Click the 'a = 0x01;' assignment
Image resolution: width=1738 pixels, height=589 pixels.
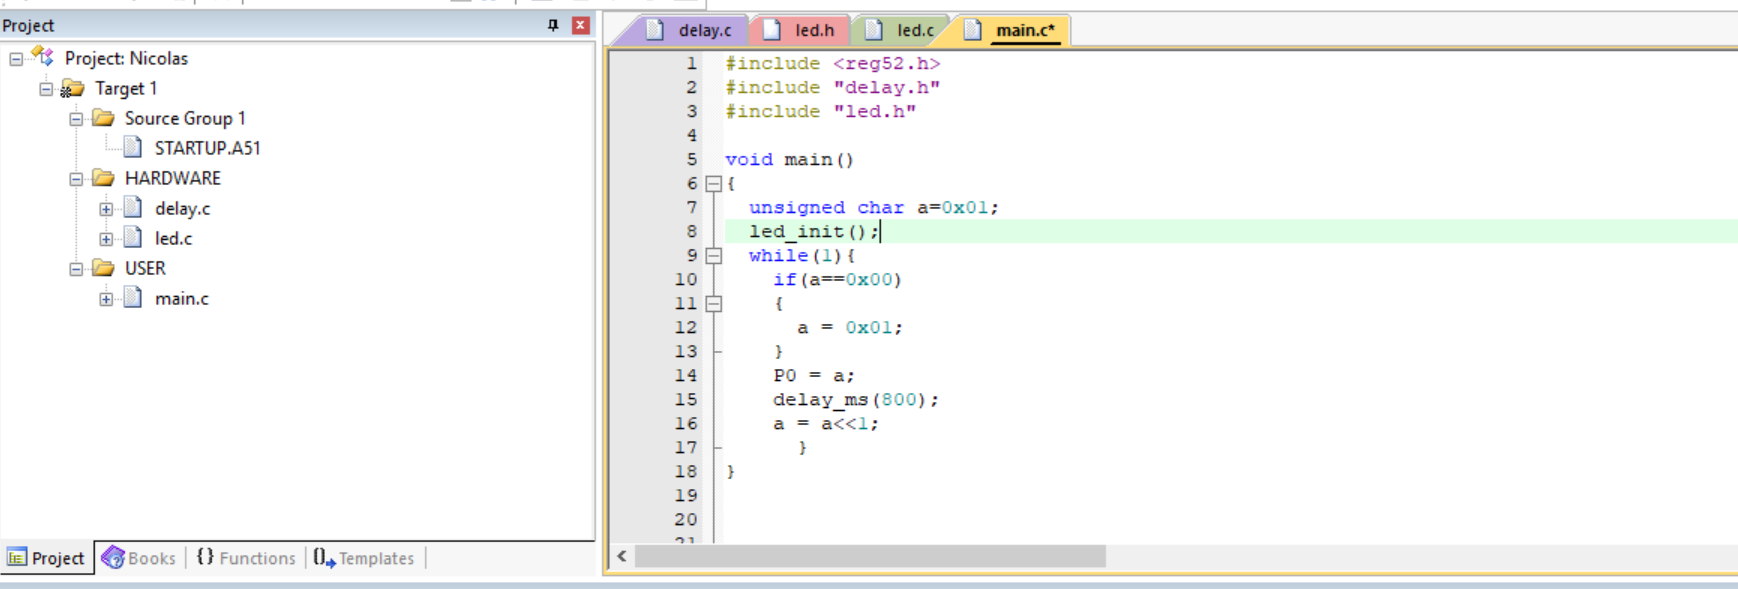[850, 328]
